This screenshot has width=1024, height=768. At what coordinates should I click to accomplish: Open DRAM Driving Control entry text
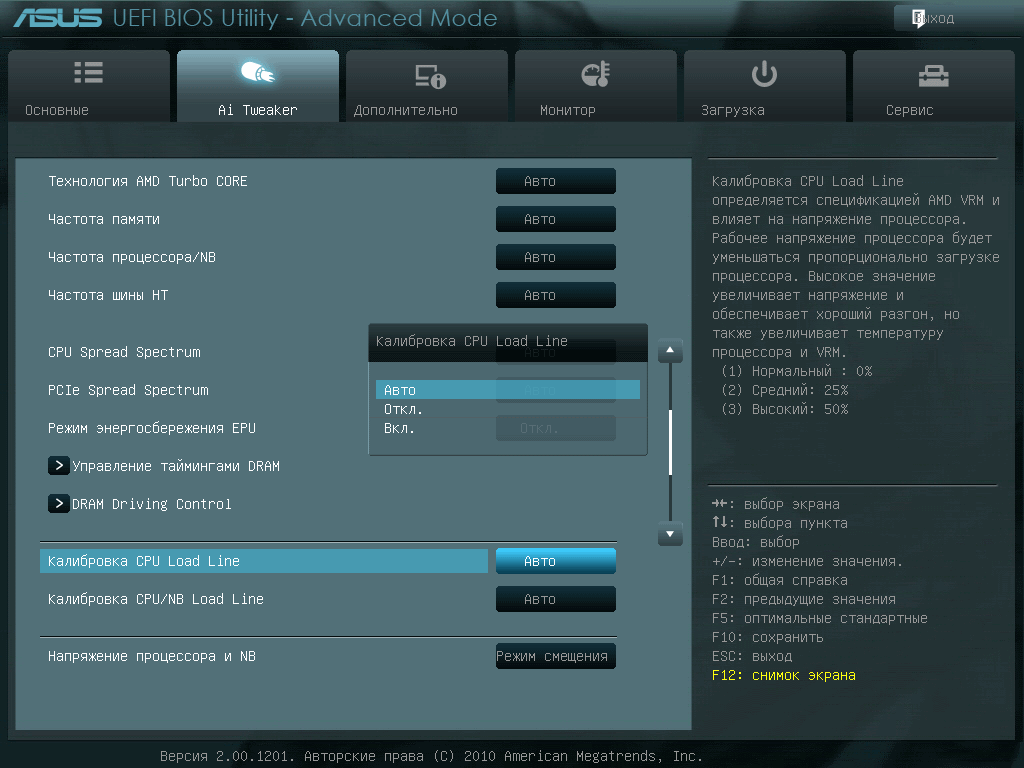152,504
